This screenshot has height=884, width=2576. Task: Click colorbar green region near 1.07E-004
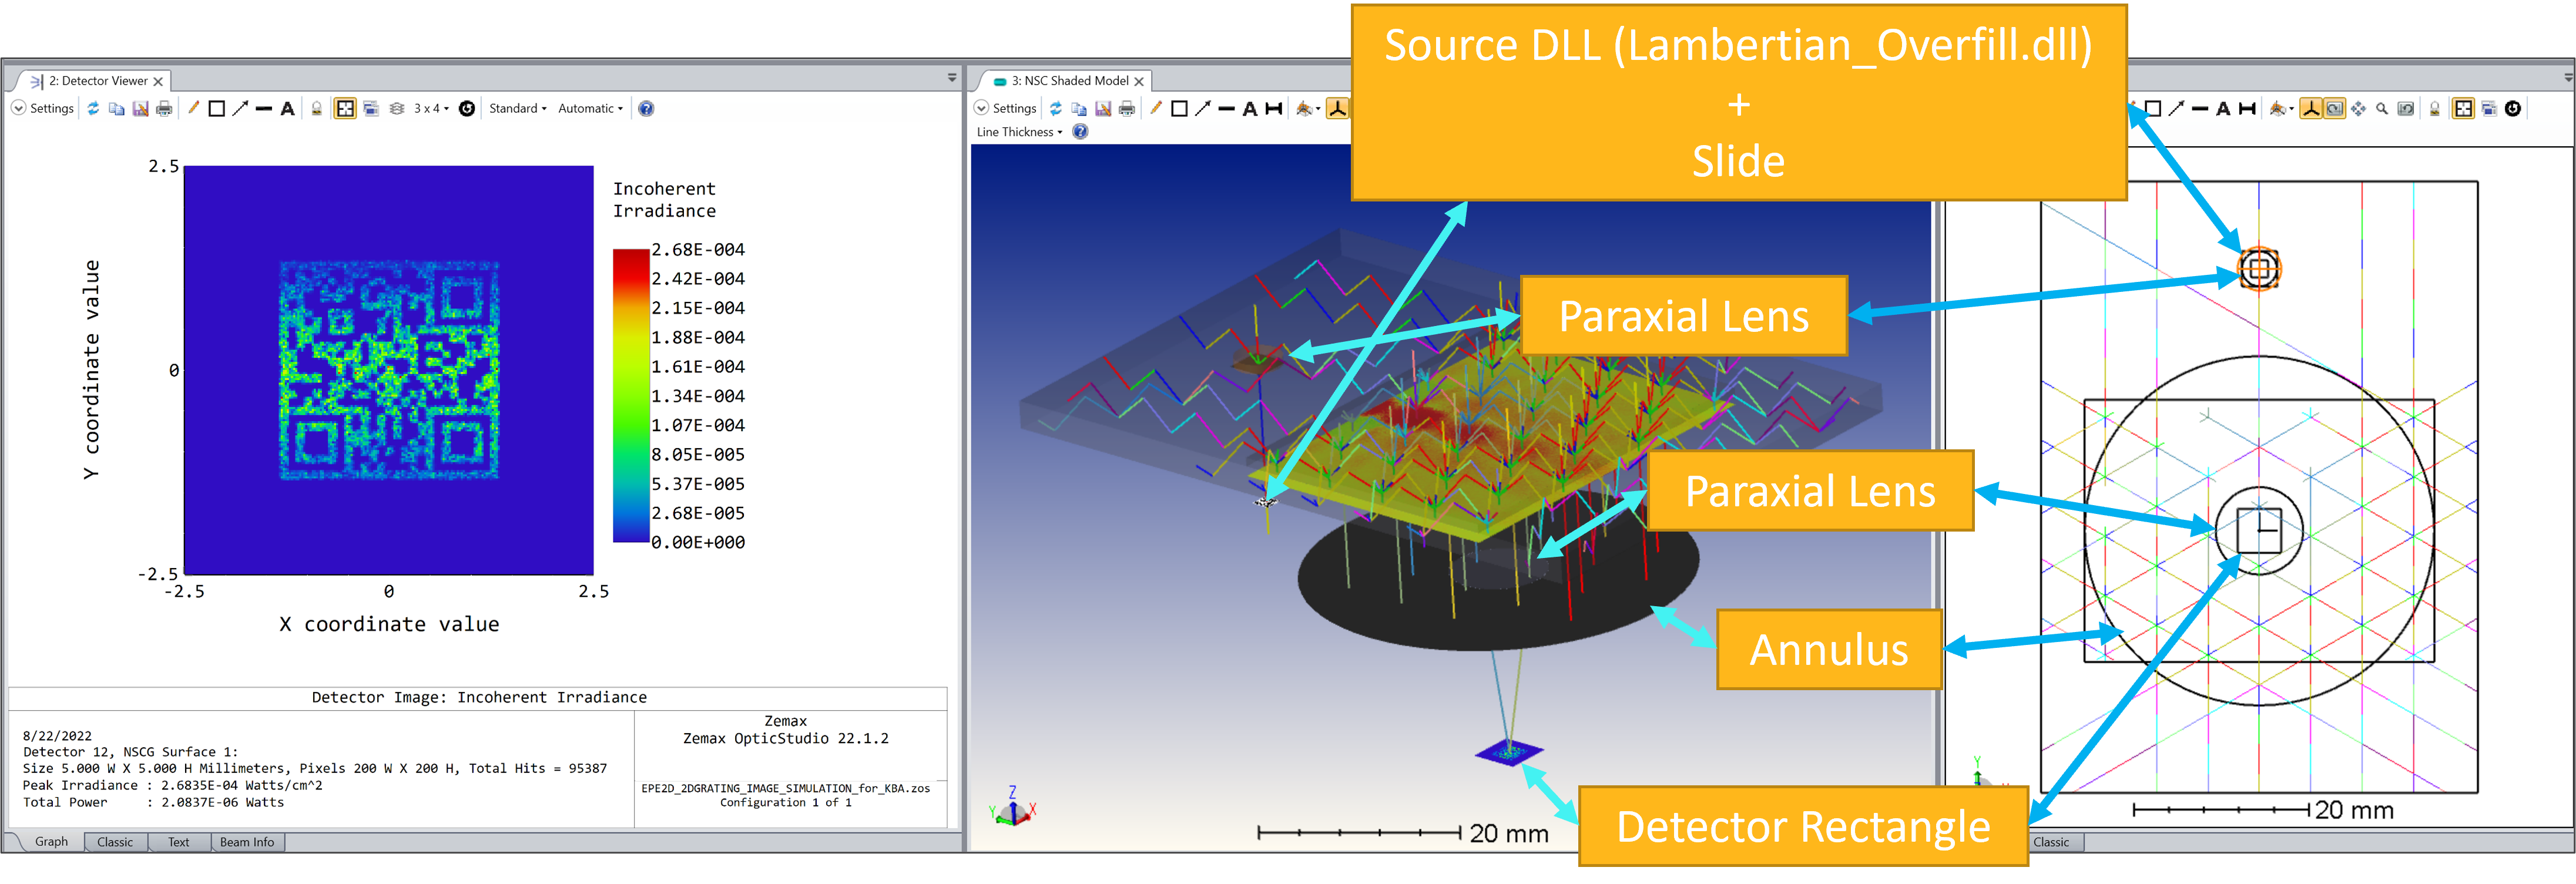(x=630, y=425)
